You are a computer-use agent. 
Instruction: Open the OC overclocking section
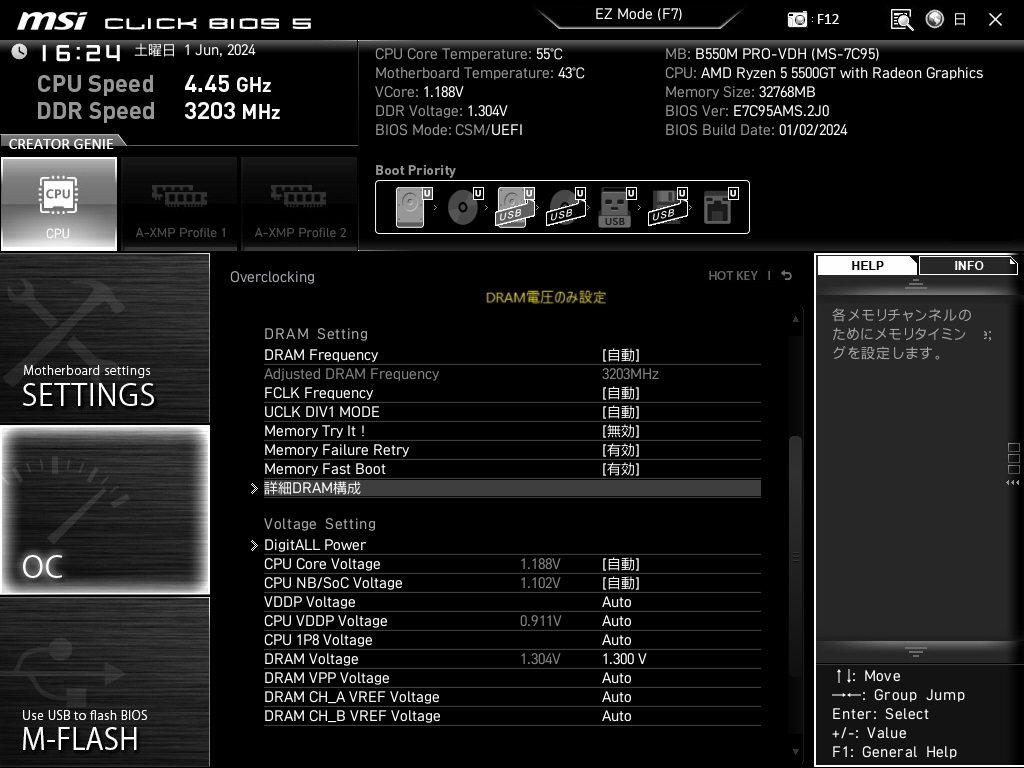(x=104, y=510)
